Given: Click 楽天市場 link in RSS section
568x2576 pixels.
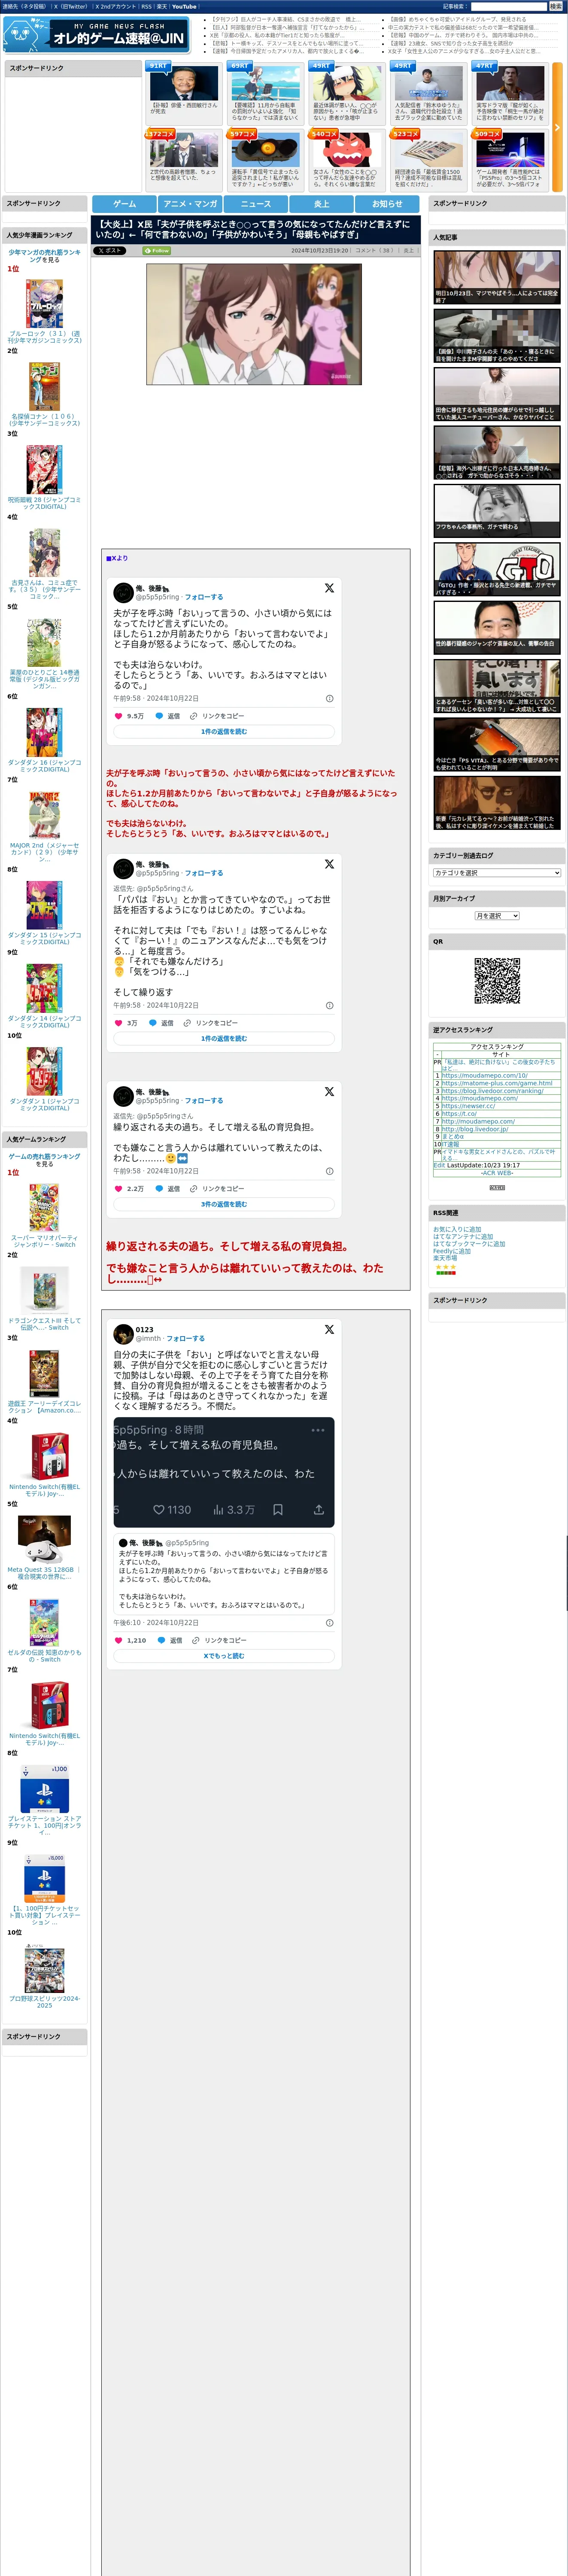Looking at the screenshot, I should click(445, 1258).
